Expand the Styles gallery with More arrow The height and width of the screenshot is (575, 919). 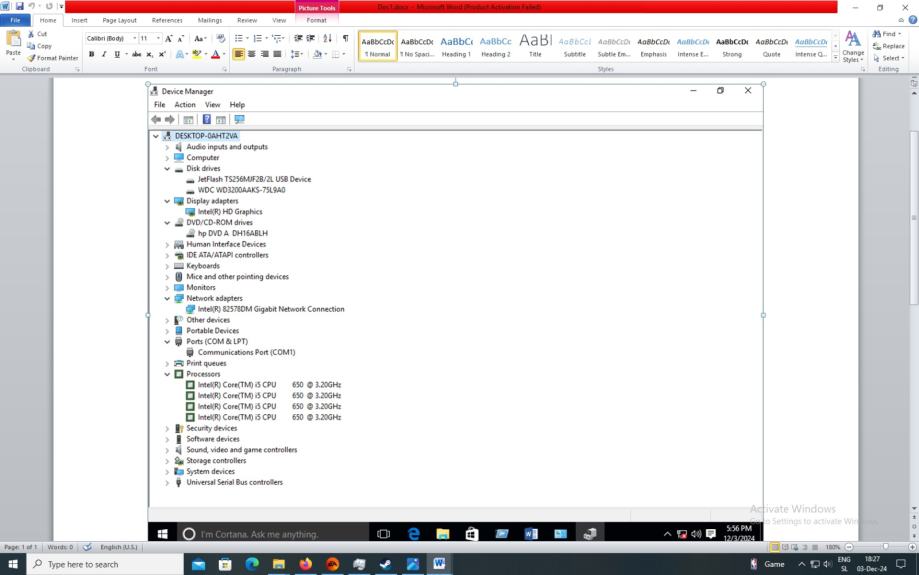(834, 58)
